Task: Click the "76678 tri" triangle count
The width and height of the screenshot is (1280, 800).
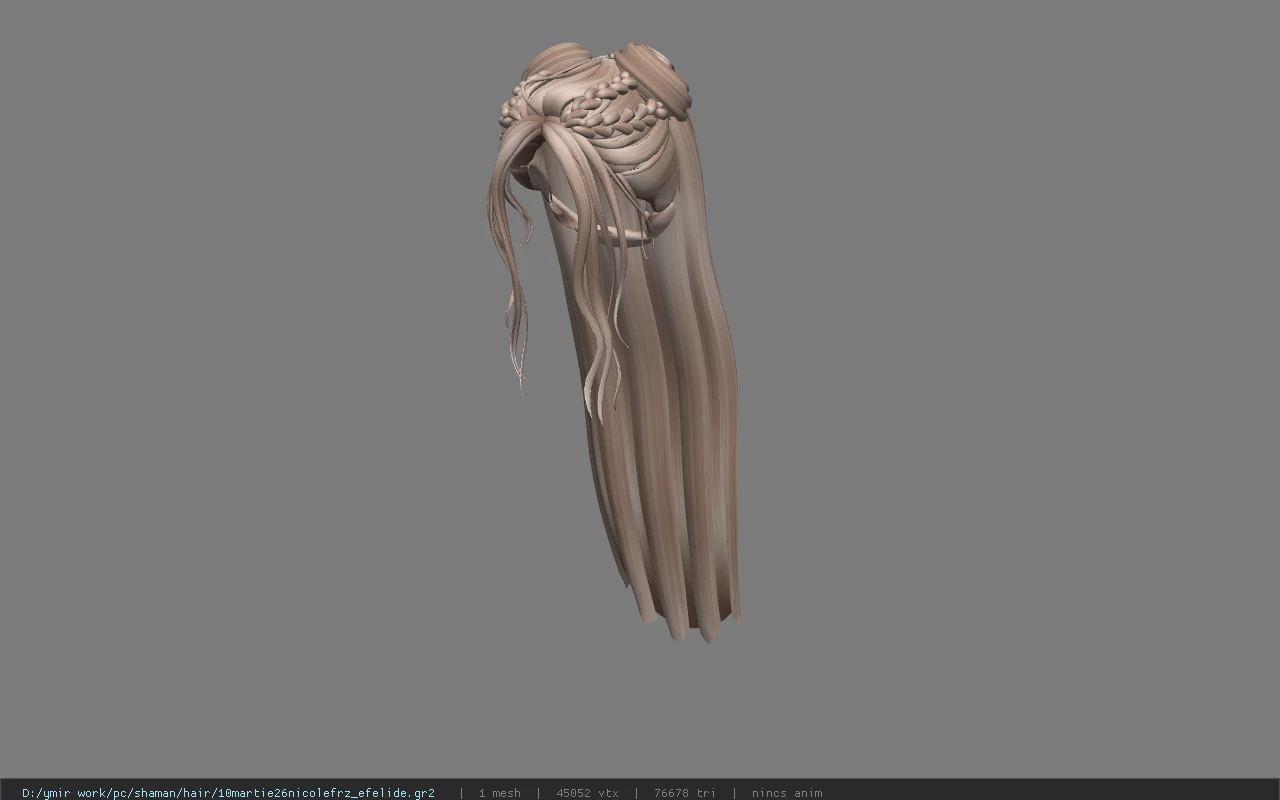Action: pyautogui.click(x=685, y=793)
